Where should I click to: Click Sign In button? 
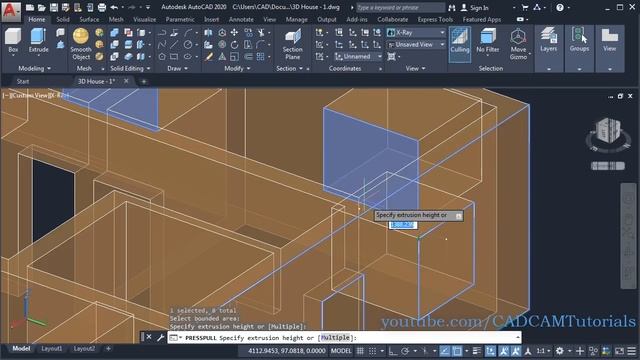[x=474, y=7]
